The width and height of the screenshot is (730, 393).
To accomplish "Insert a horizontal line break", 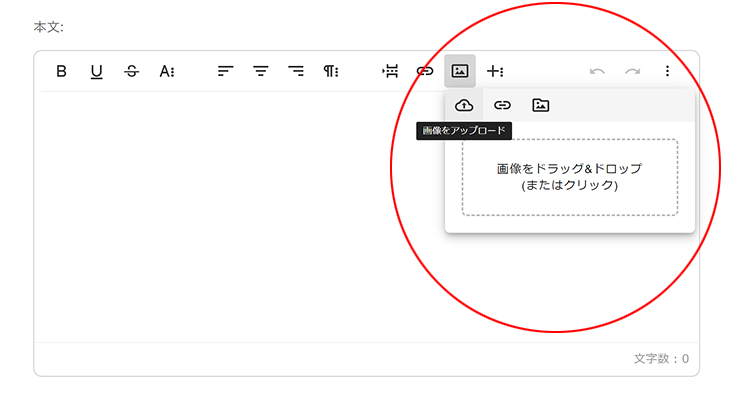I will (x=390, y=71).
